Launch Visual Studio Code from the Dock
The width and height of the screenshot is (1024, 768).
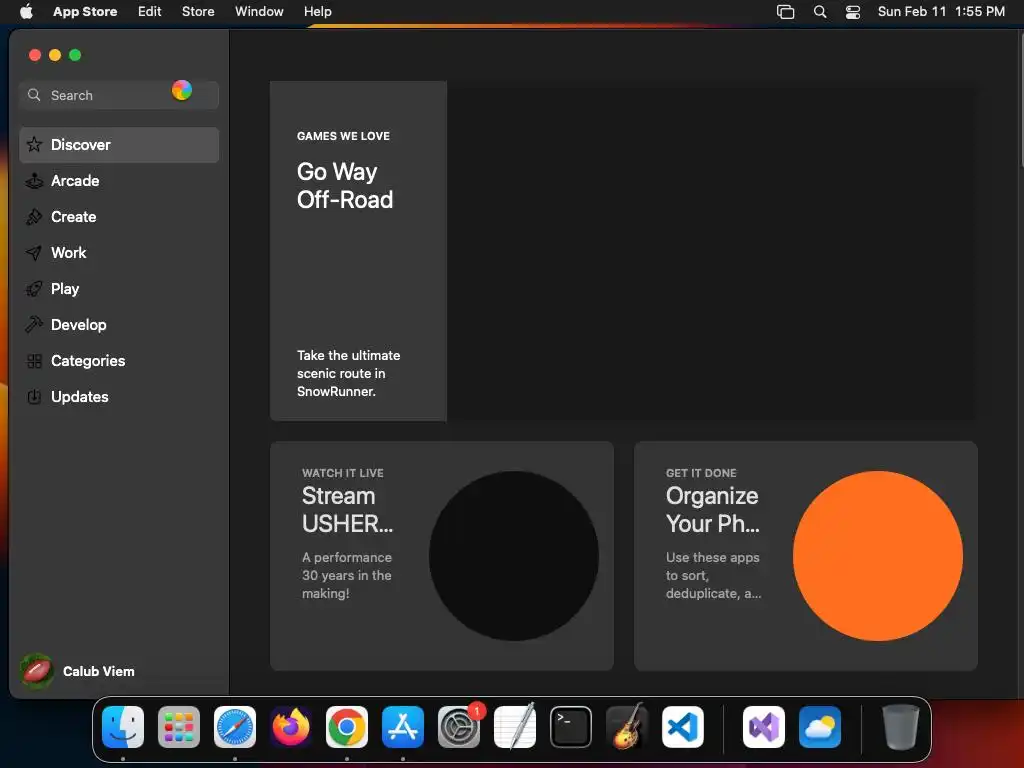click(682, 727)
